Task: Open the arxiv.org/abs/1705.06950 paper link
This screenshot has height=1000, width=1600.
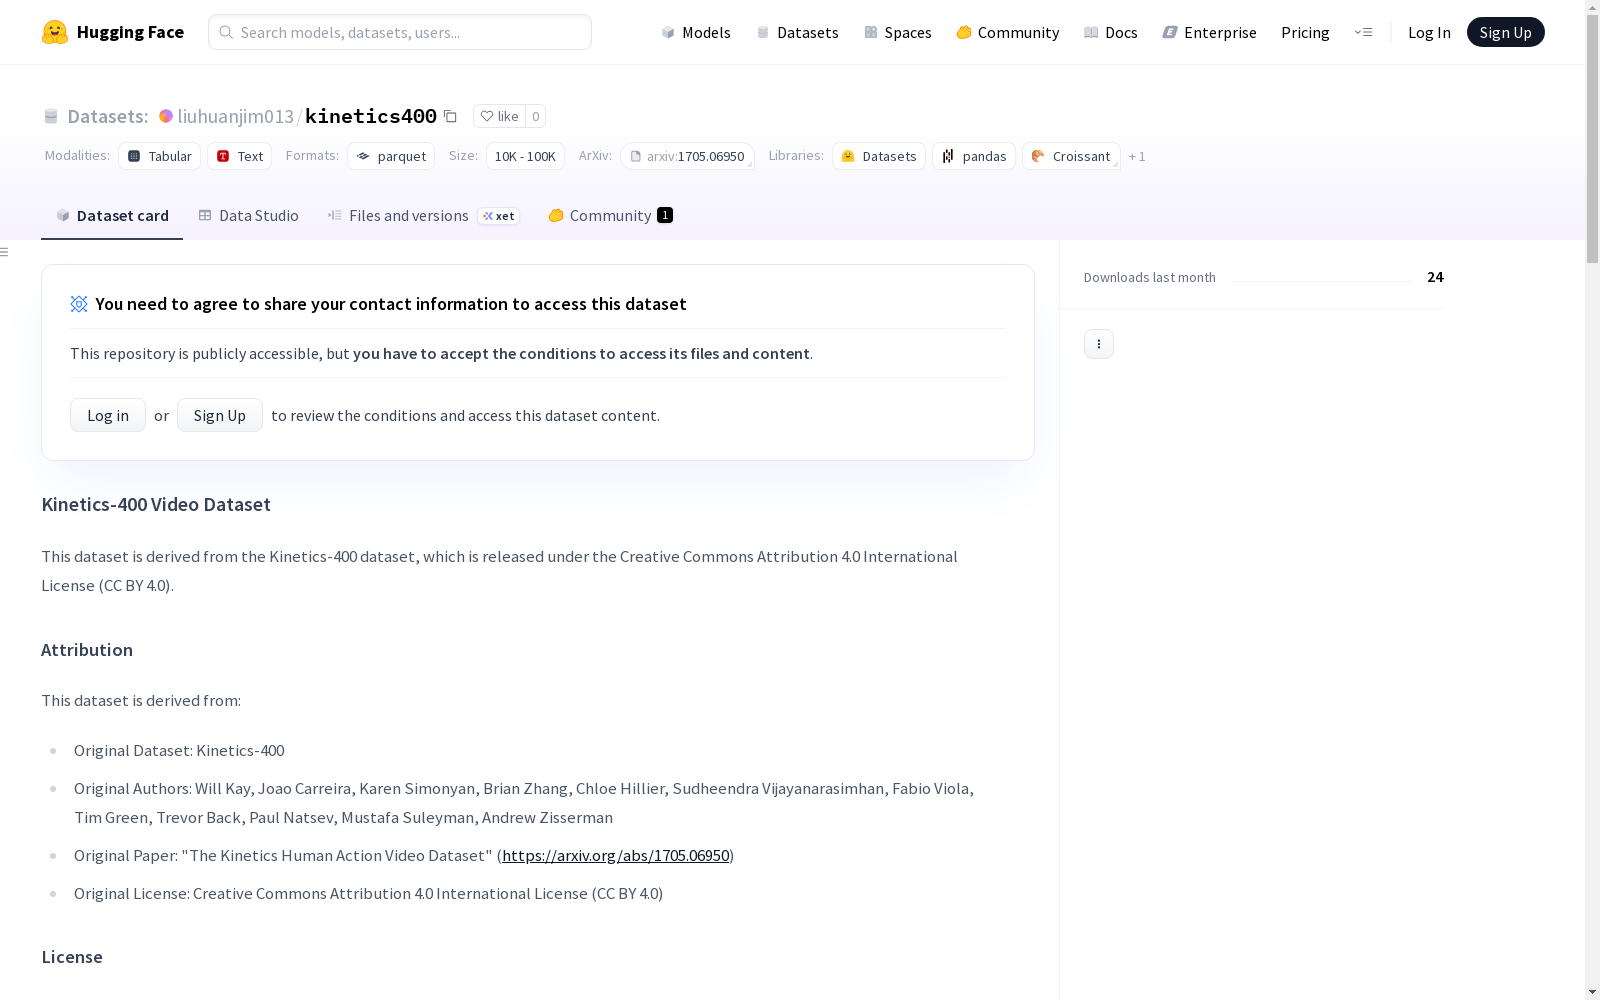Action: tap(616, 856)
